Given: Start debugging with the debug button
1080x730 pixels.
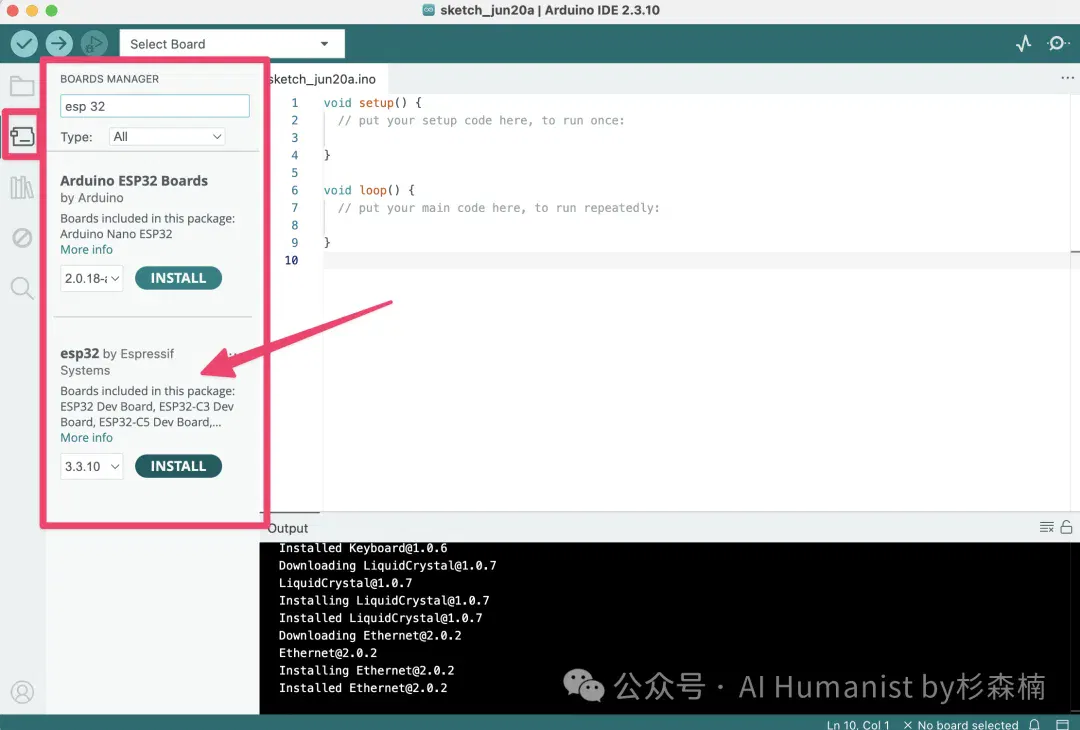Looking at the screenshot, I should coord(94,44).
